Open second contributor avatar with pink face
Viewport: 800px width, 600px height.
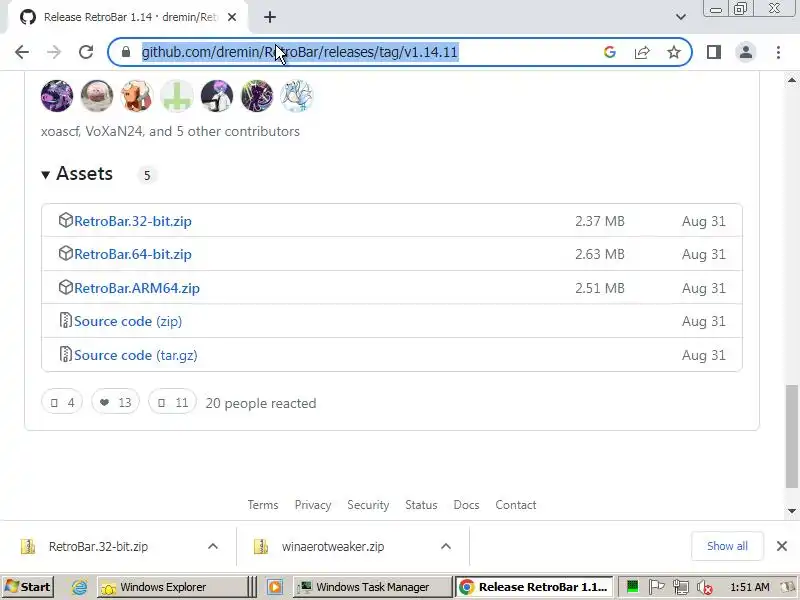click(x=97, y=96)
